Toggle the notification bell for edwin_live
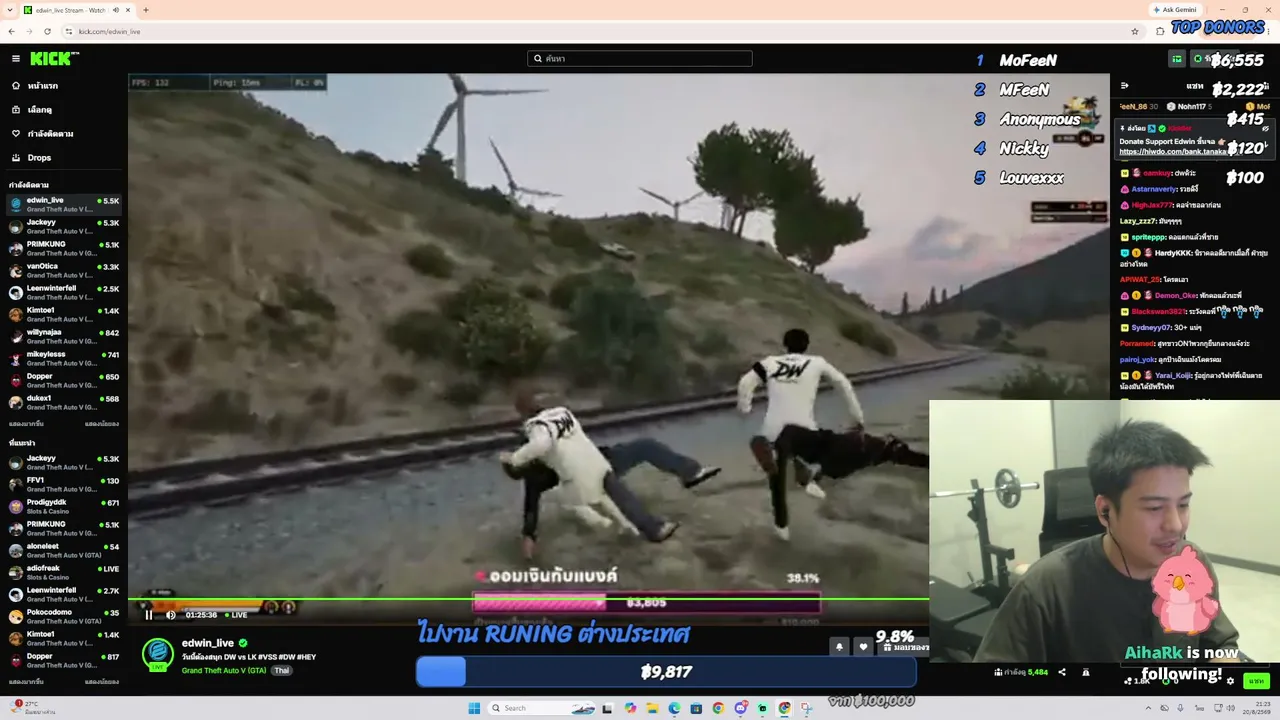 click(839, 647)
